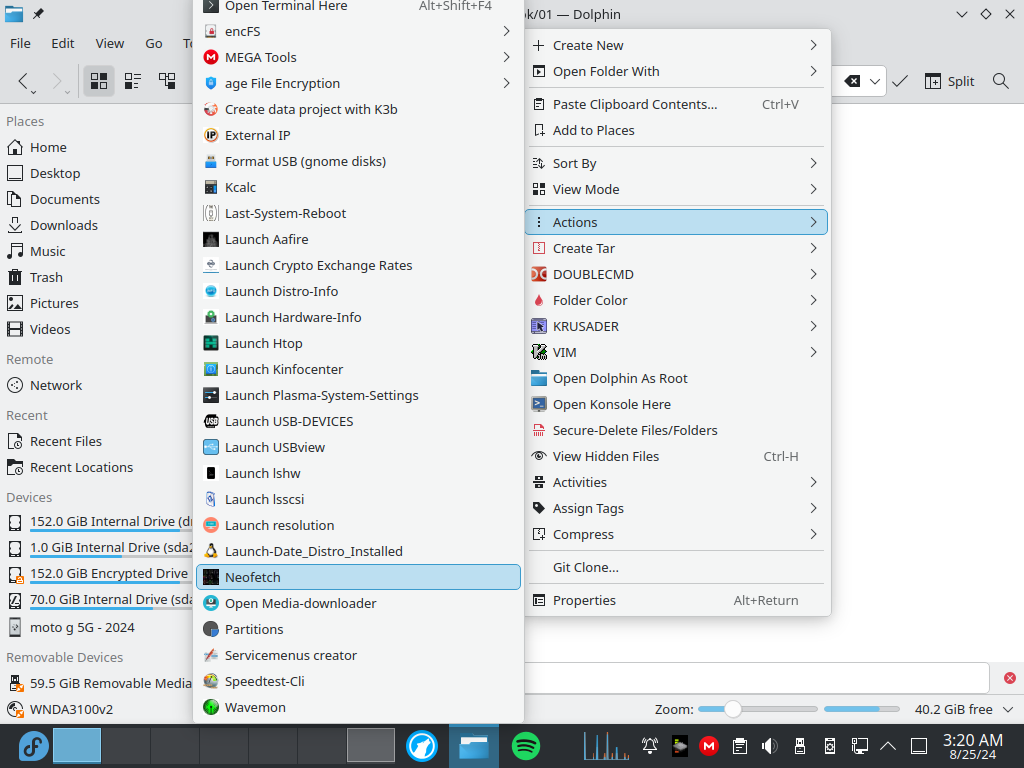Switch Dolphin to Details view mode
The height and width of the screenshot is (768, 1024).
(167, 81)
